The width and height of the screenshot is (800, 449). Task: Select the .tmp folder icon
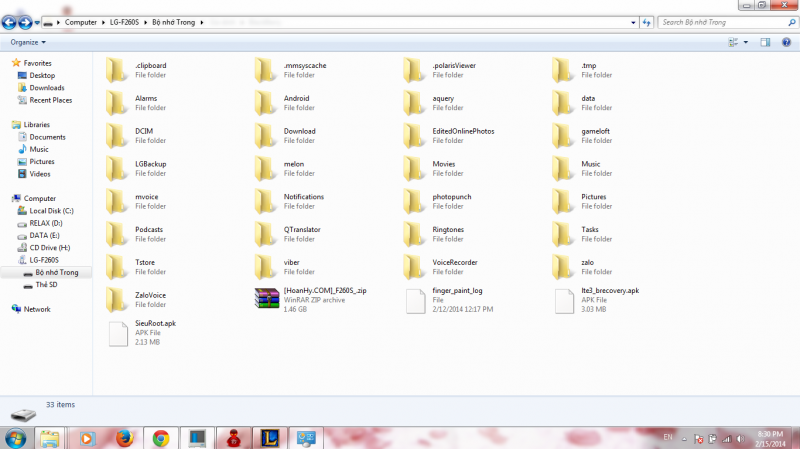(563, 70)
